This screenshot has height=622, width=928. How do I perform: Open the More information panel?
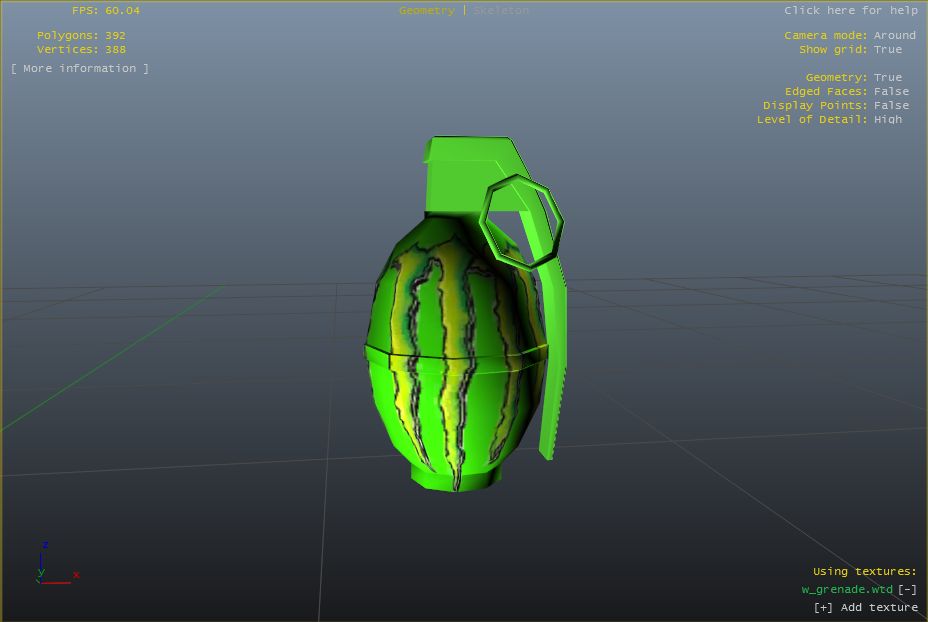pyautogui.click(x=80, y=69)
